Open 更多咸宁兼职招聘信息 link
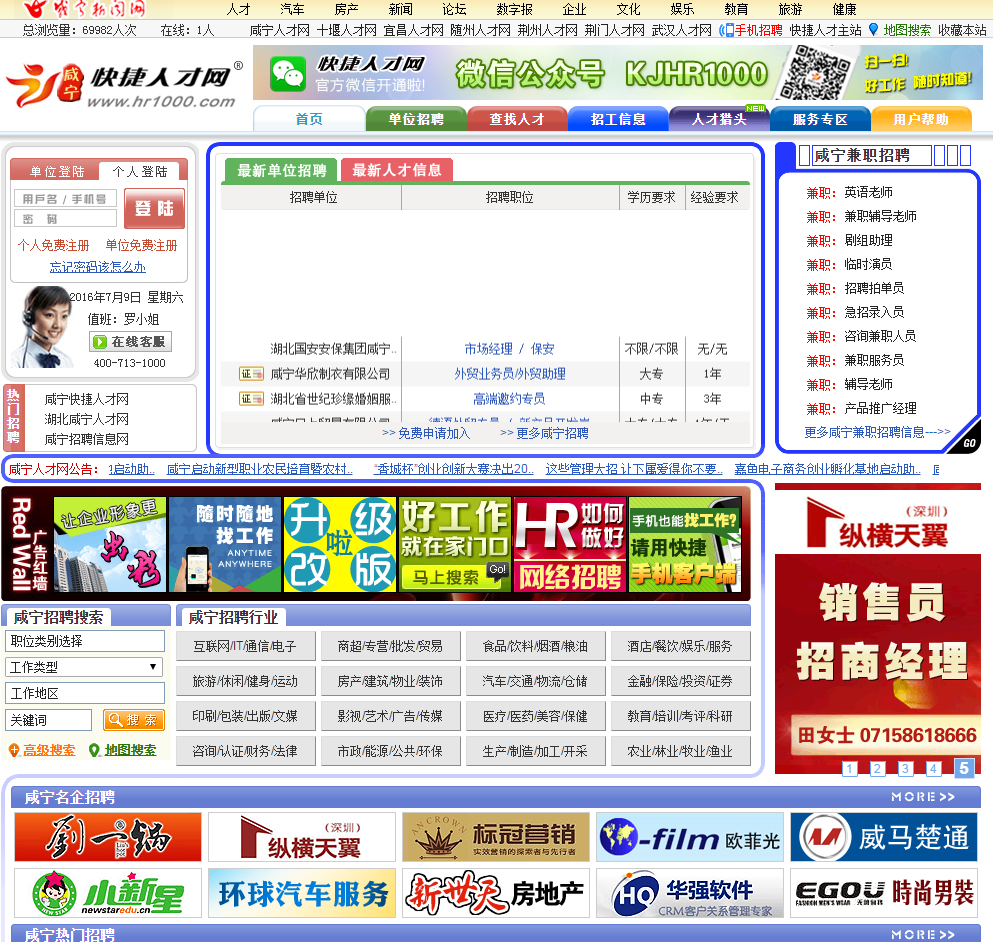 tap(877, 432)
